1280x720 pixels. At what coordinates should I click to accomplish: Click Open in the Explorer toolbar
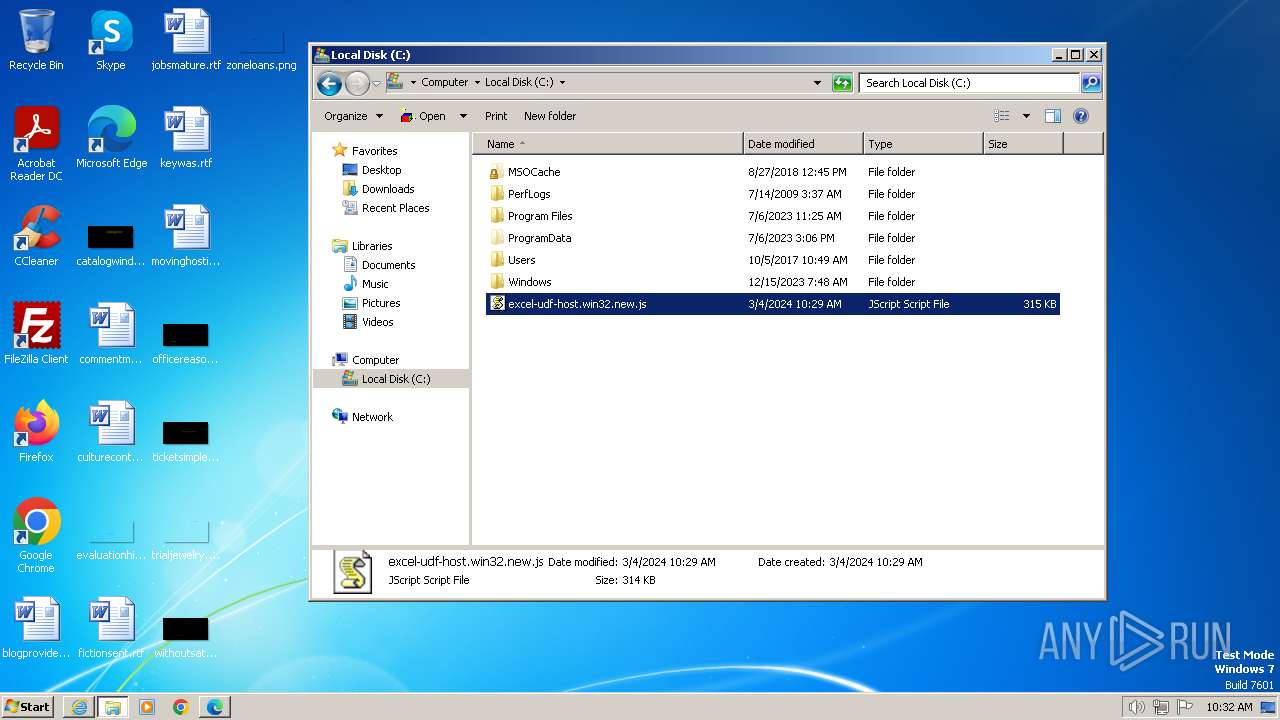pos(424,116)
